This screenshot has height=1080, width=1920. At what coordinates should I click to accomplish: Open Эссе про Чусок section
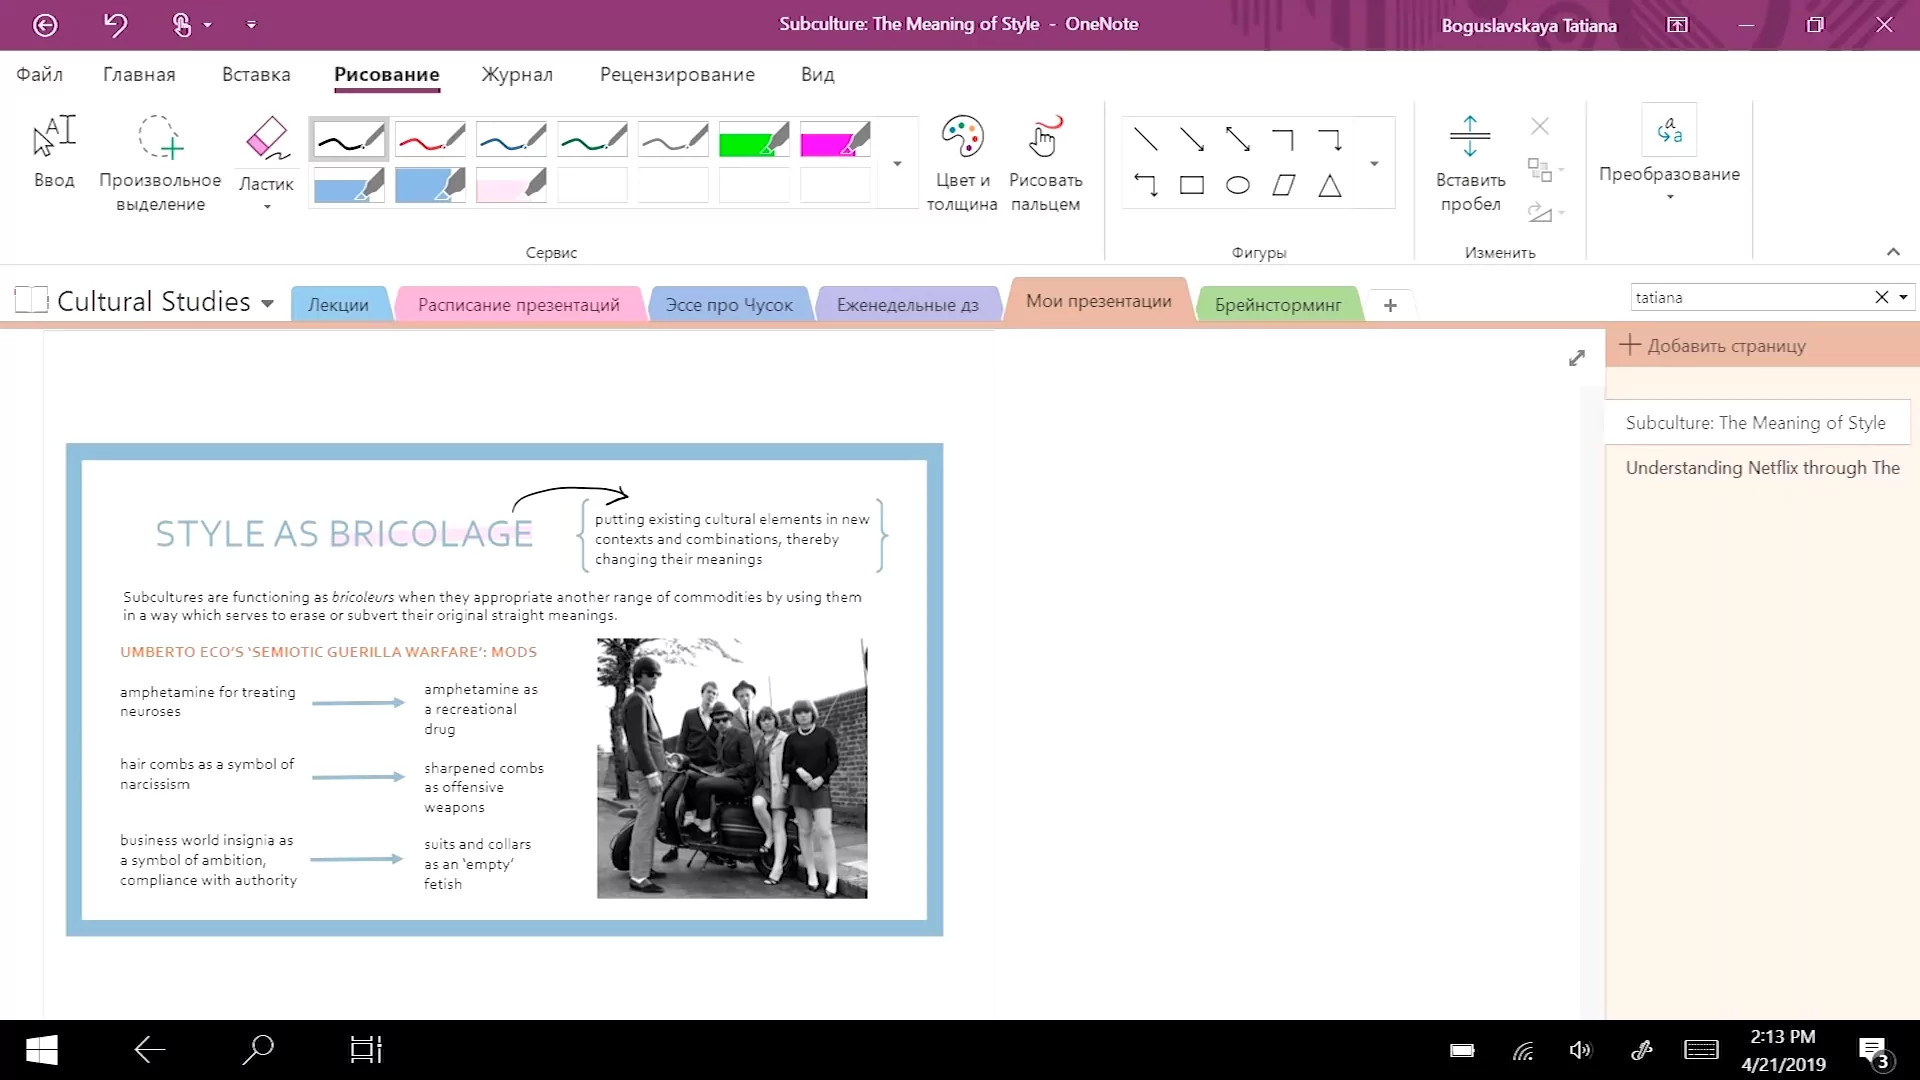coord(729,305)
